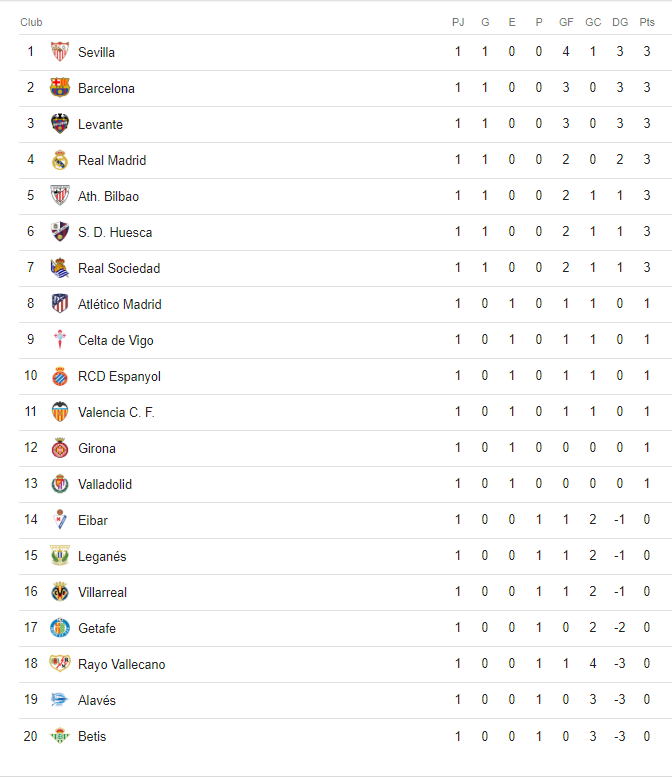Screen dimensions: 672x778
Task: Click the Ath. Bilbao badge
Action: (x=60, y=195)
